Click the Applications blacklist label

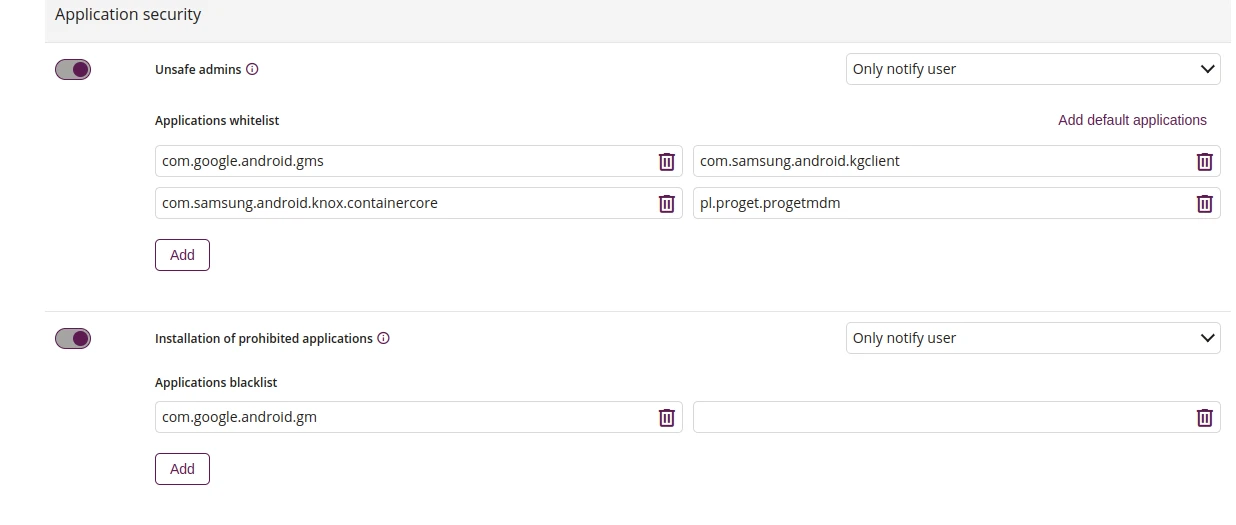(216, 382)
